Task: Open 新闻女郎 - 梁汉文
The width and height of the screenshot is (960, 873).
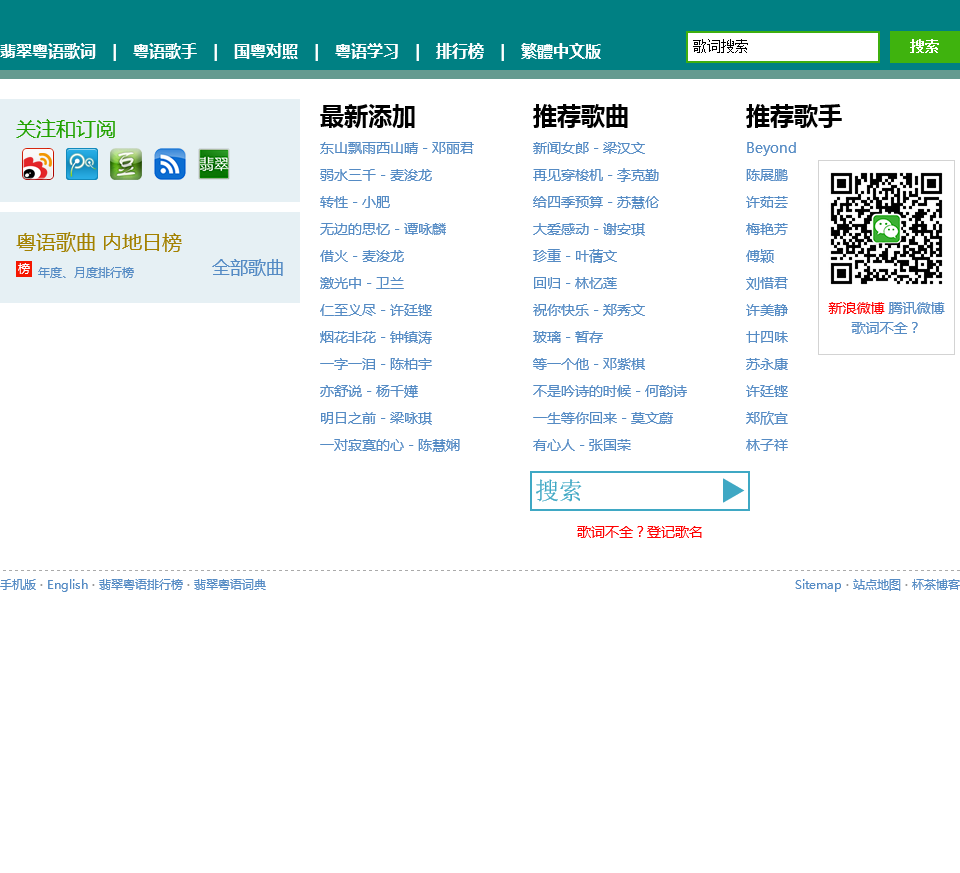Action: coord(589,148)
